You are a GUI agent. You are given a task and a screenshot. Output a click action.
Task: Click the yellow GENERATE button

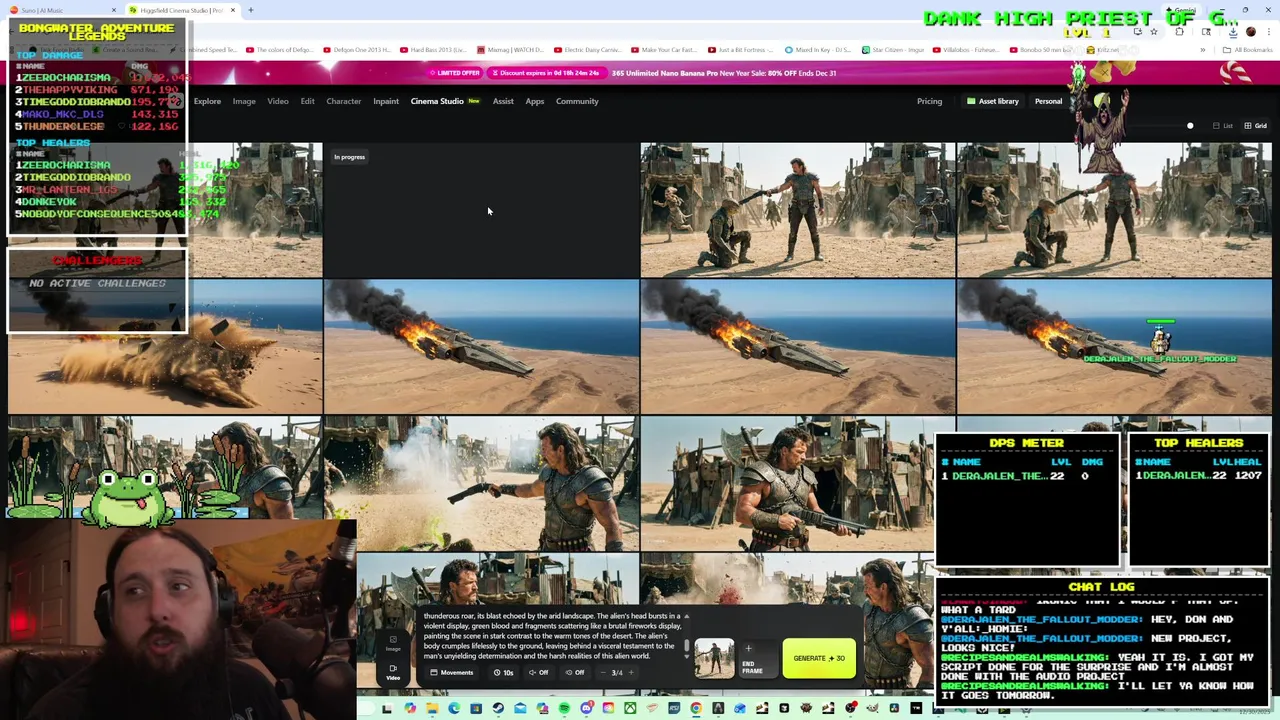point(819,658)
